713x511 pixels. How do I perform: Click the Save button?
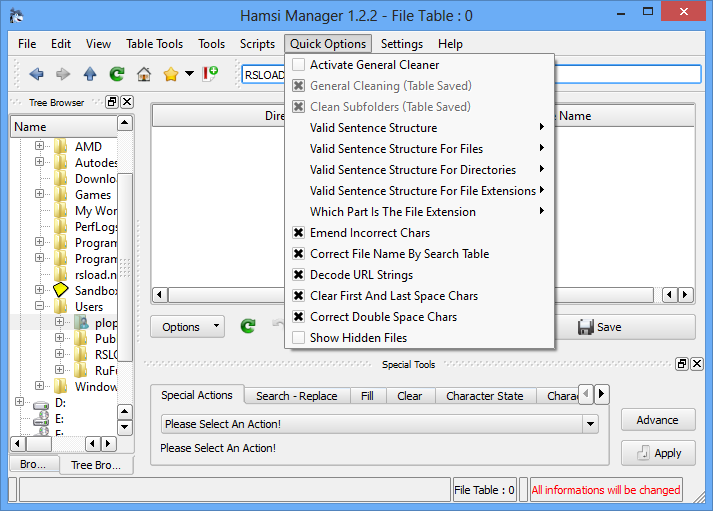coord(625,327)
